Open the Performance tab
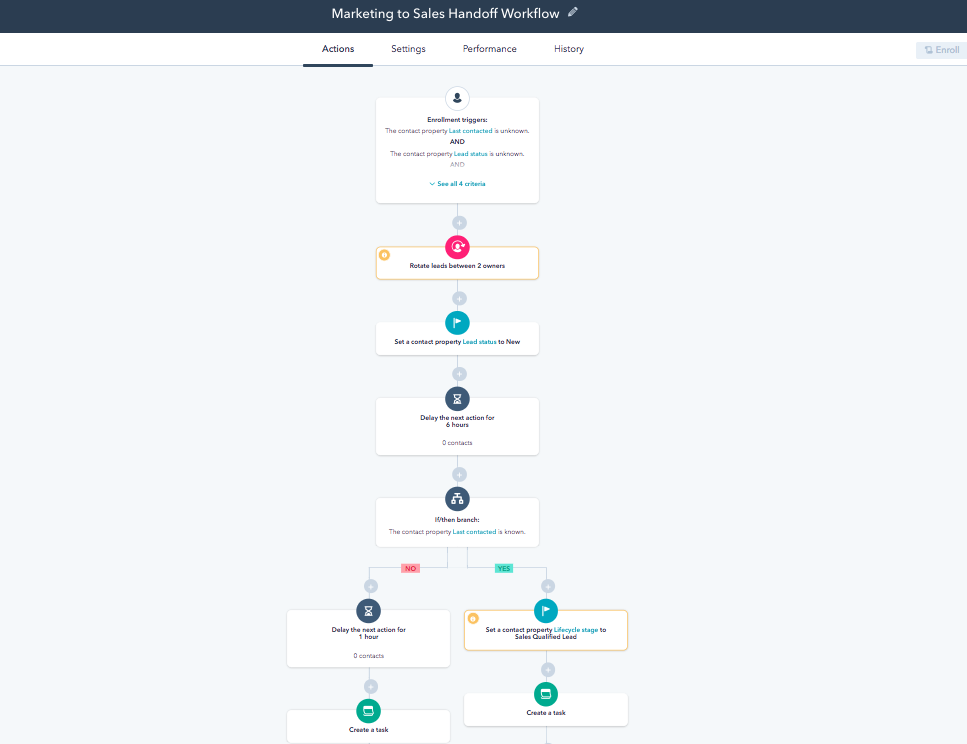Viewport: 967px width, 744px height. pyautogui.click(x=490, y=49)
